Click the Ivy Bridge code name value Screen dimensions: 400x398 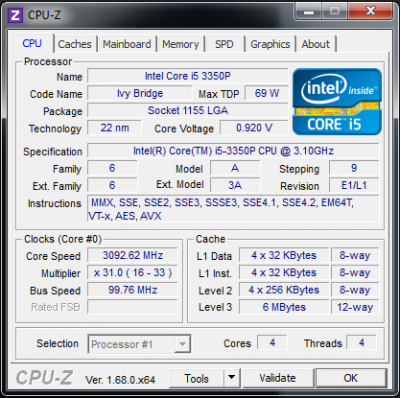[x=140, y=93]
